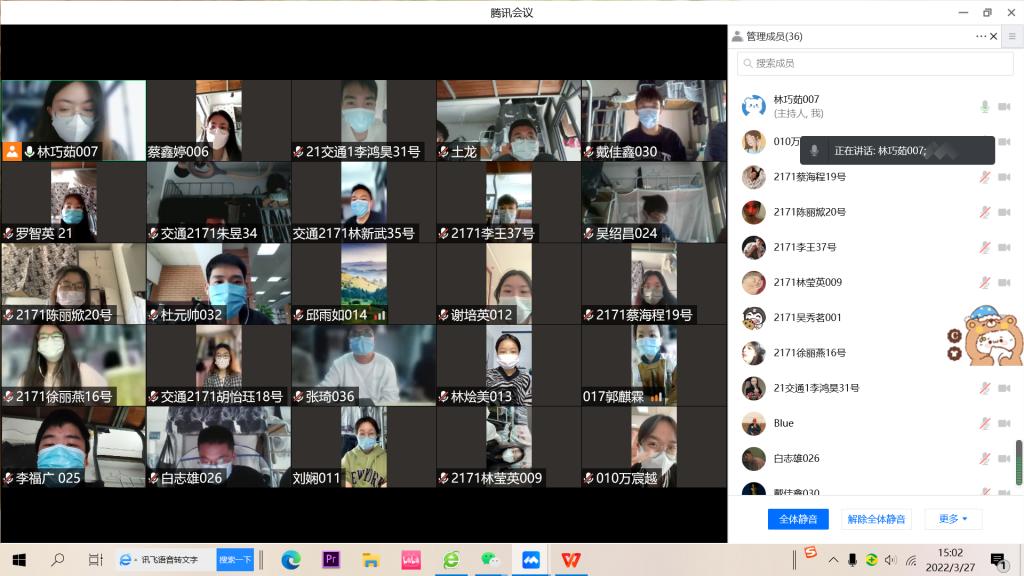Open WeChat from the taskbar
This screenshot has width=1024, height=576.
click(x=490, y=560)
